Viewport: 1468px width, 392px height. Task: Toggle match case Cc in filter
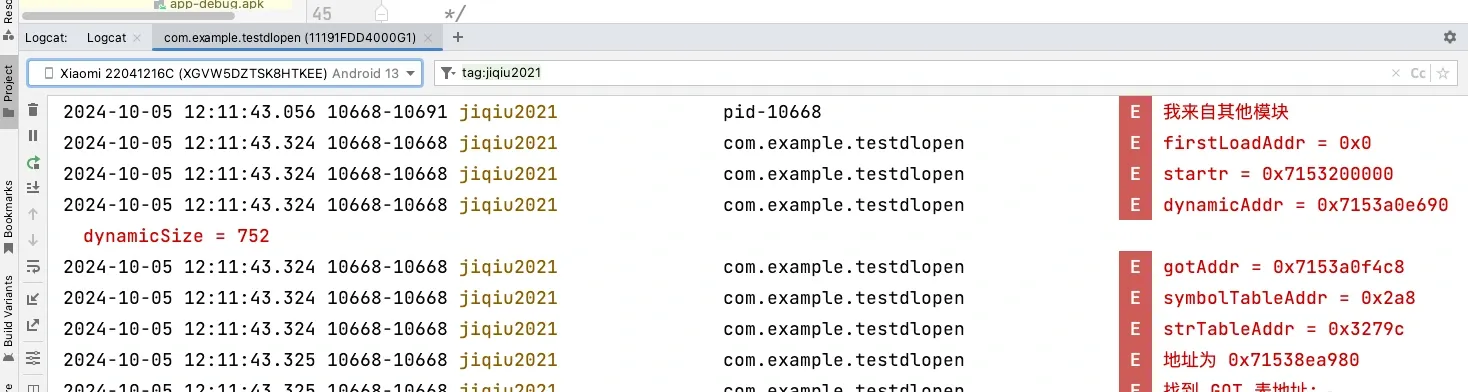[1417, 73]
